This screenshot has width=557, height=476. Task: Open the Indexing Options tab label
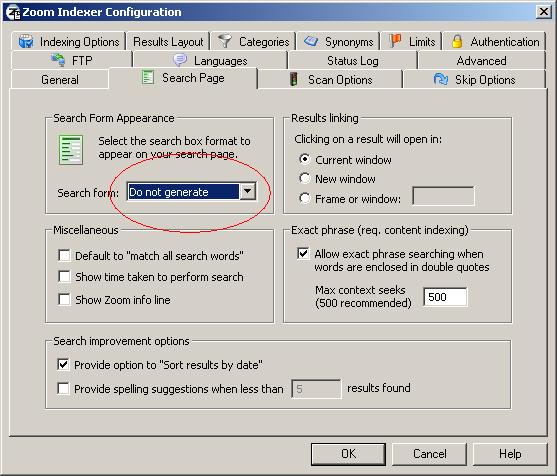tap(80, 42)
